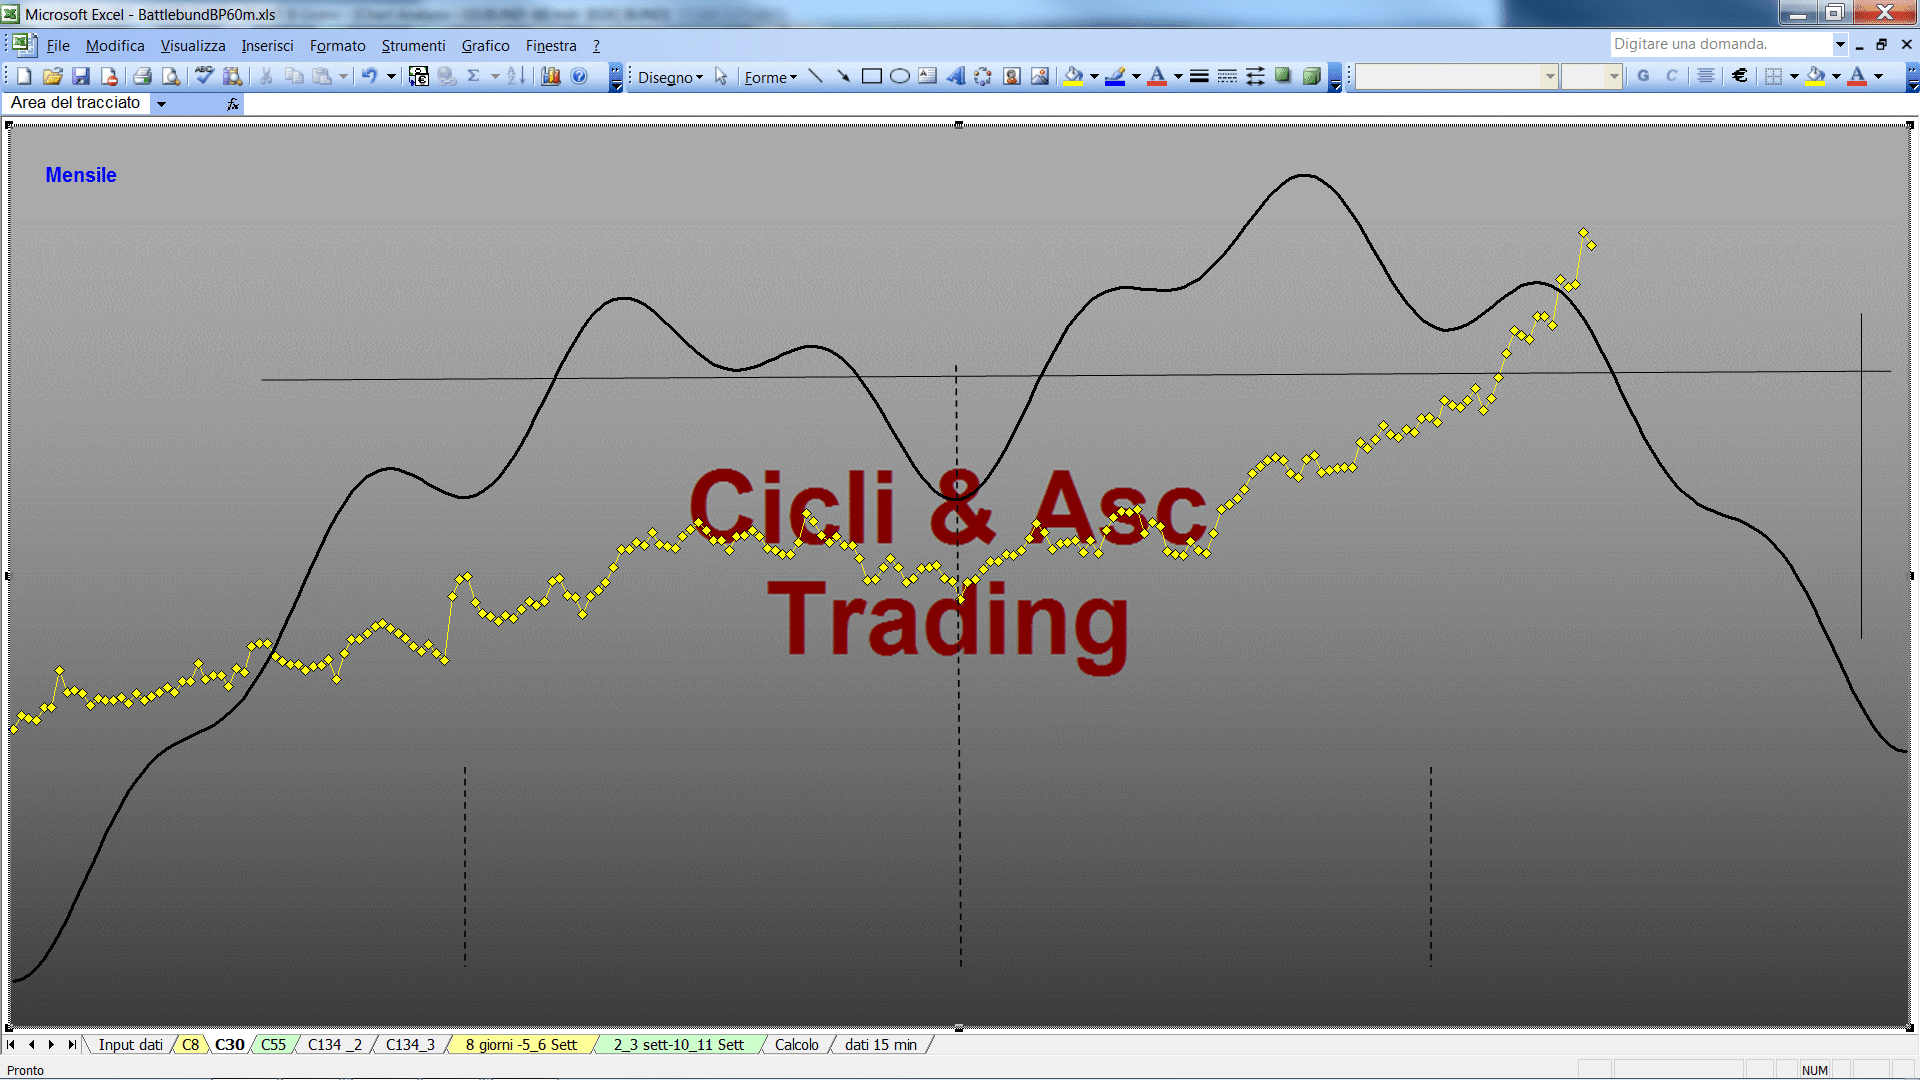Screen dimensions: 1920x1080
Task: Click the Arrow Style icon
Action: (x=1255, y=76)
